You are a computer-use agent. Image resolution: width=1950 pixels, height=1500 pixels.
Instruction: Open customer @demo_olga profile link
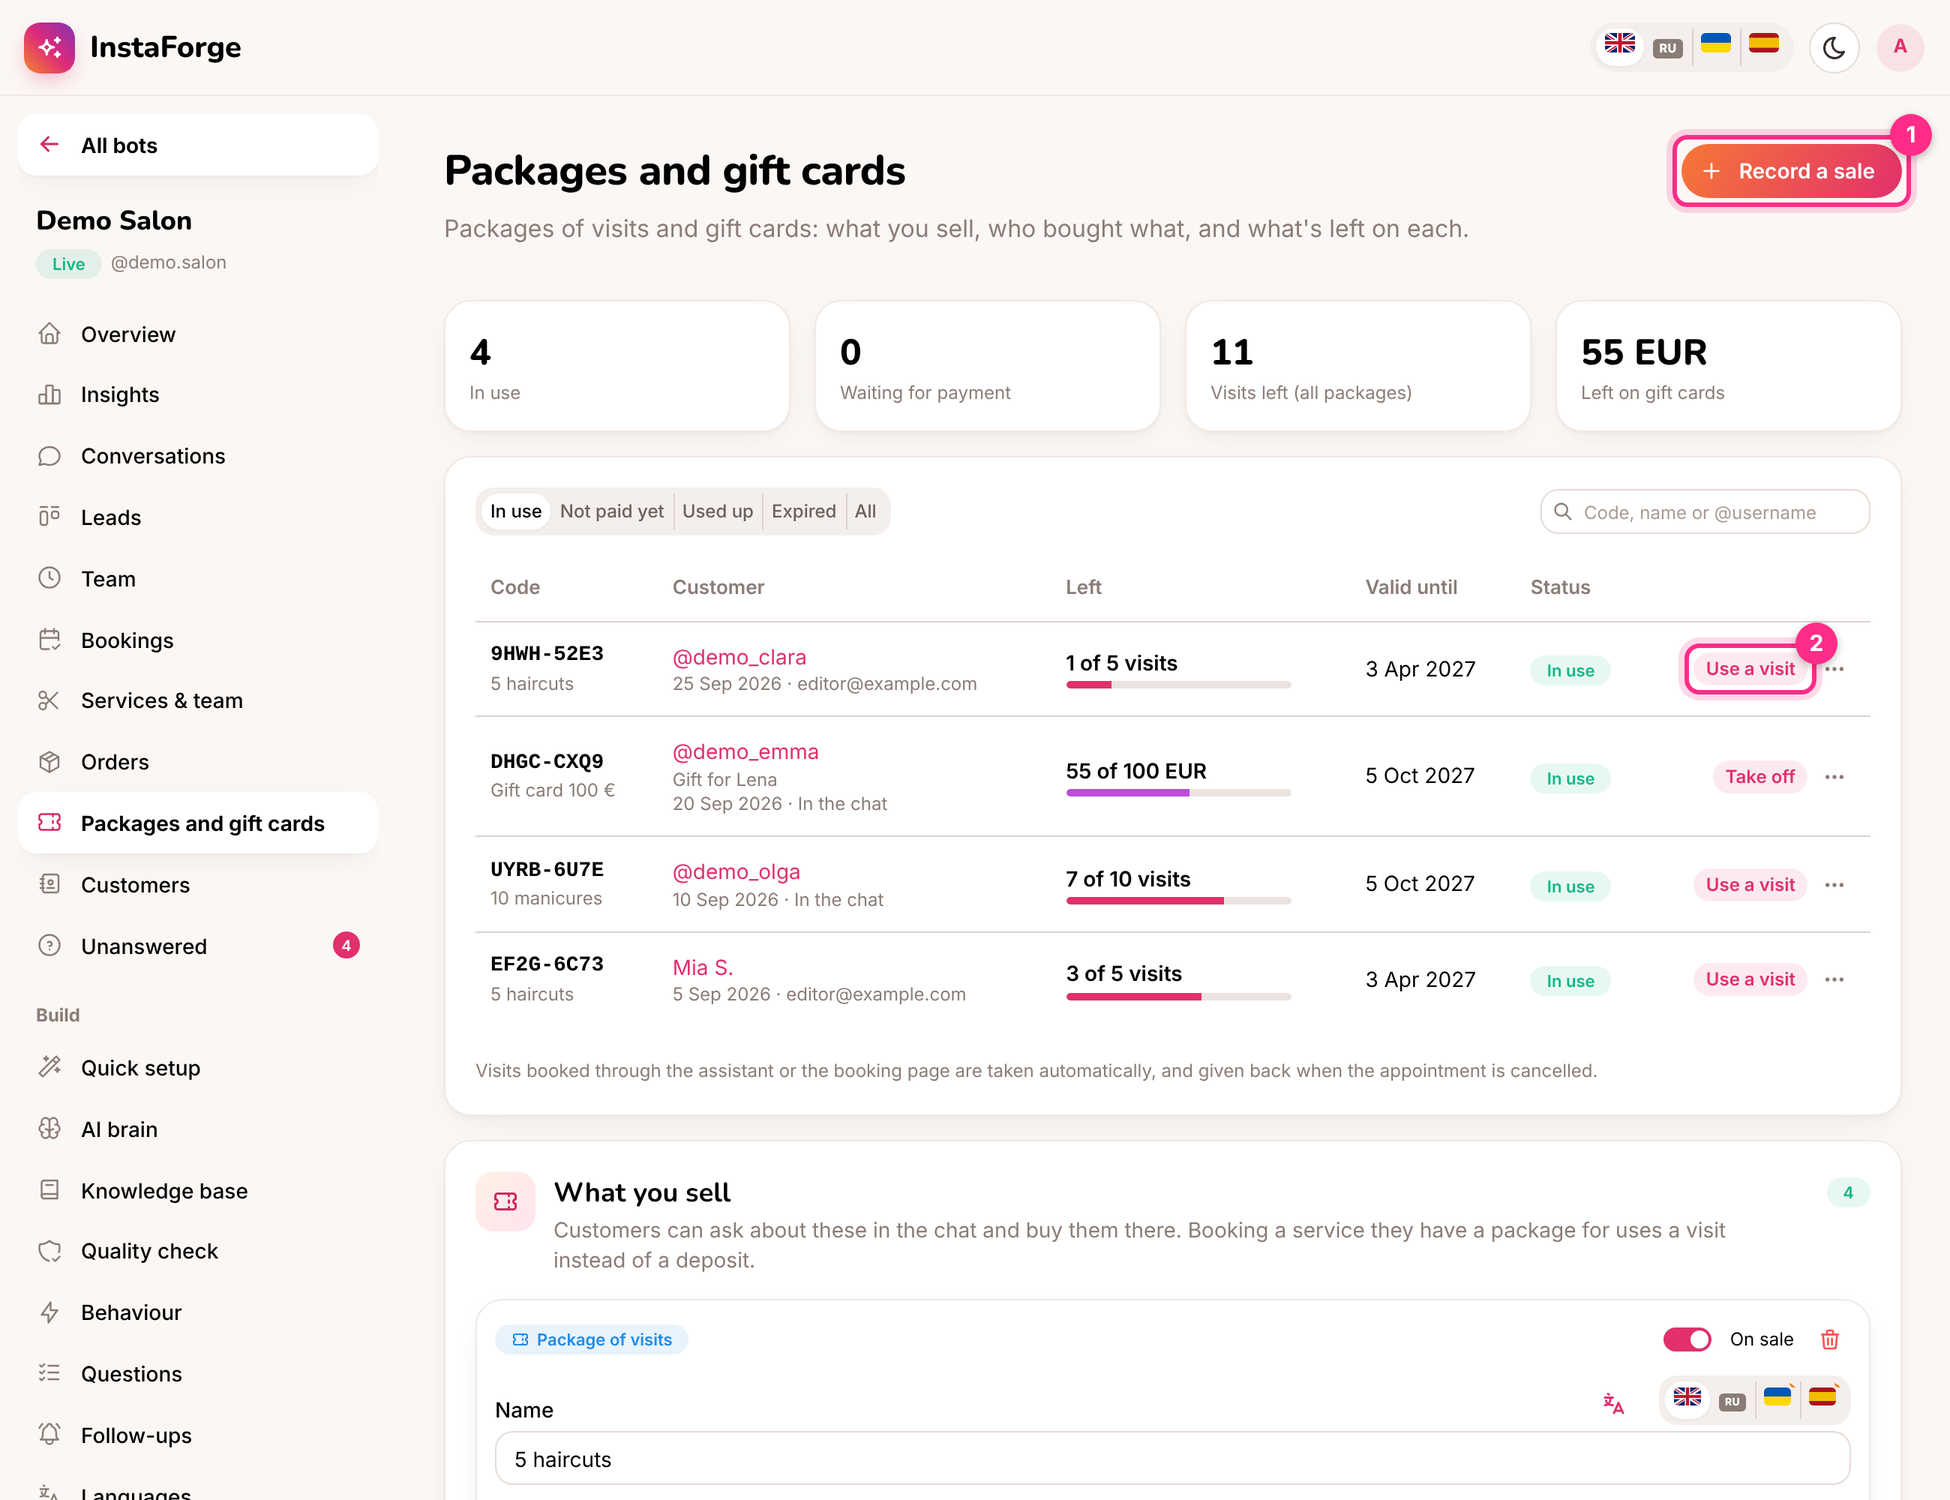coord(736,872)
